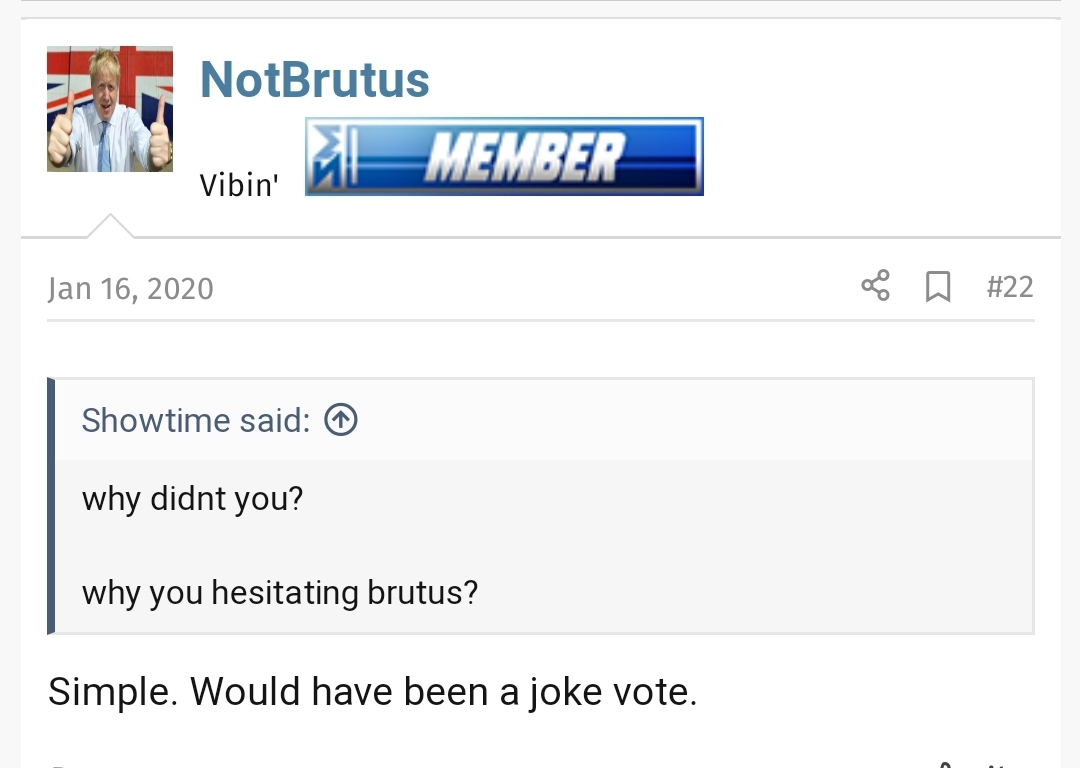Click the quote line 'why you hesitating brutus?'

[x=280, y=592]
